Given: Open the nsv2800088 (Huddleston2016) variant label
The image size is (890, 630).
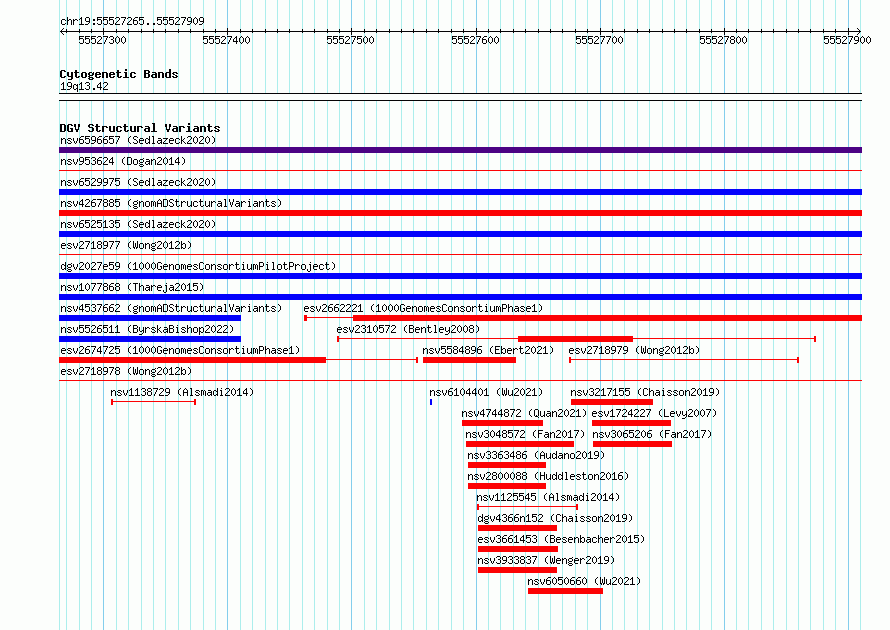Looking at the screenshot, I should pos(548,476).
